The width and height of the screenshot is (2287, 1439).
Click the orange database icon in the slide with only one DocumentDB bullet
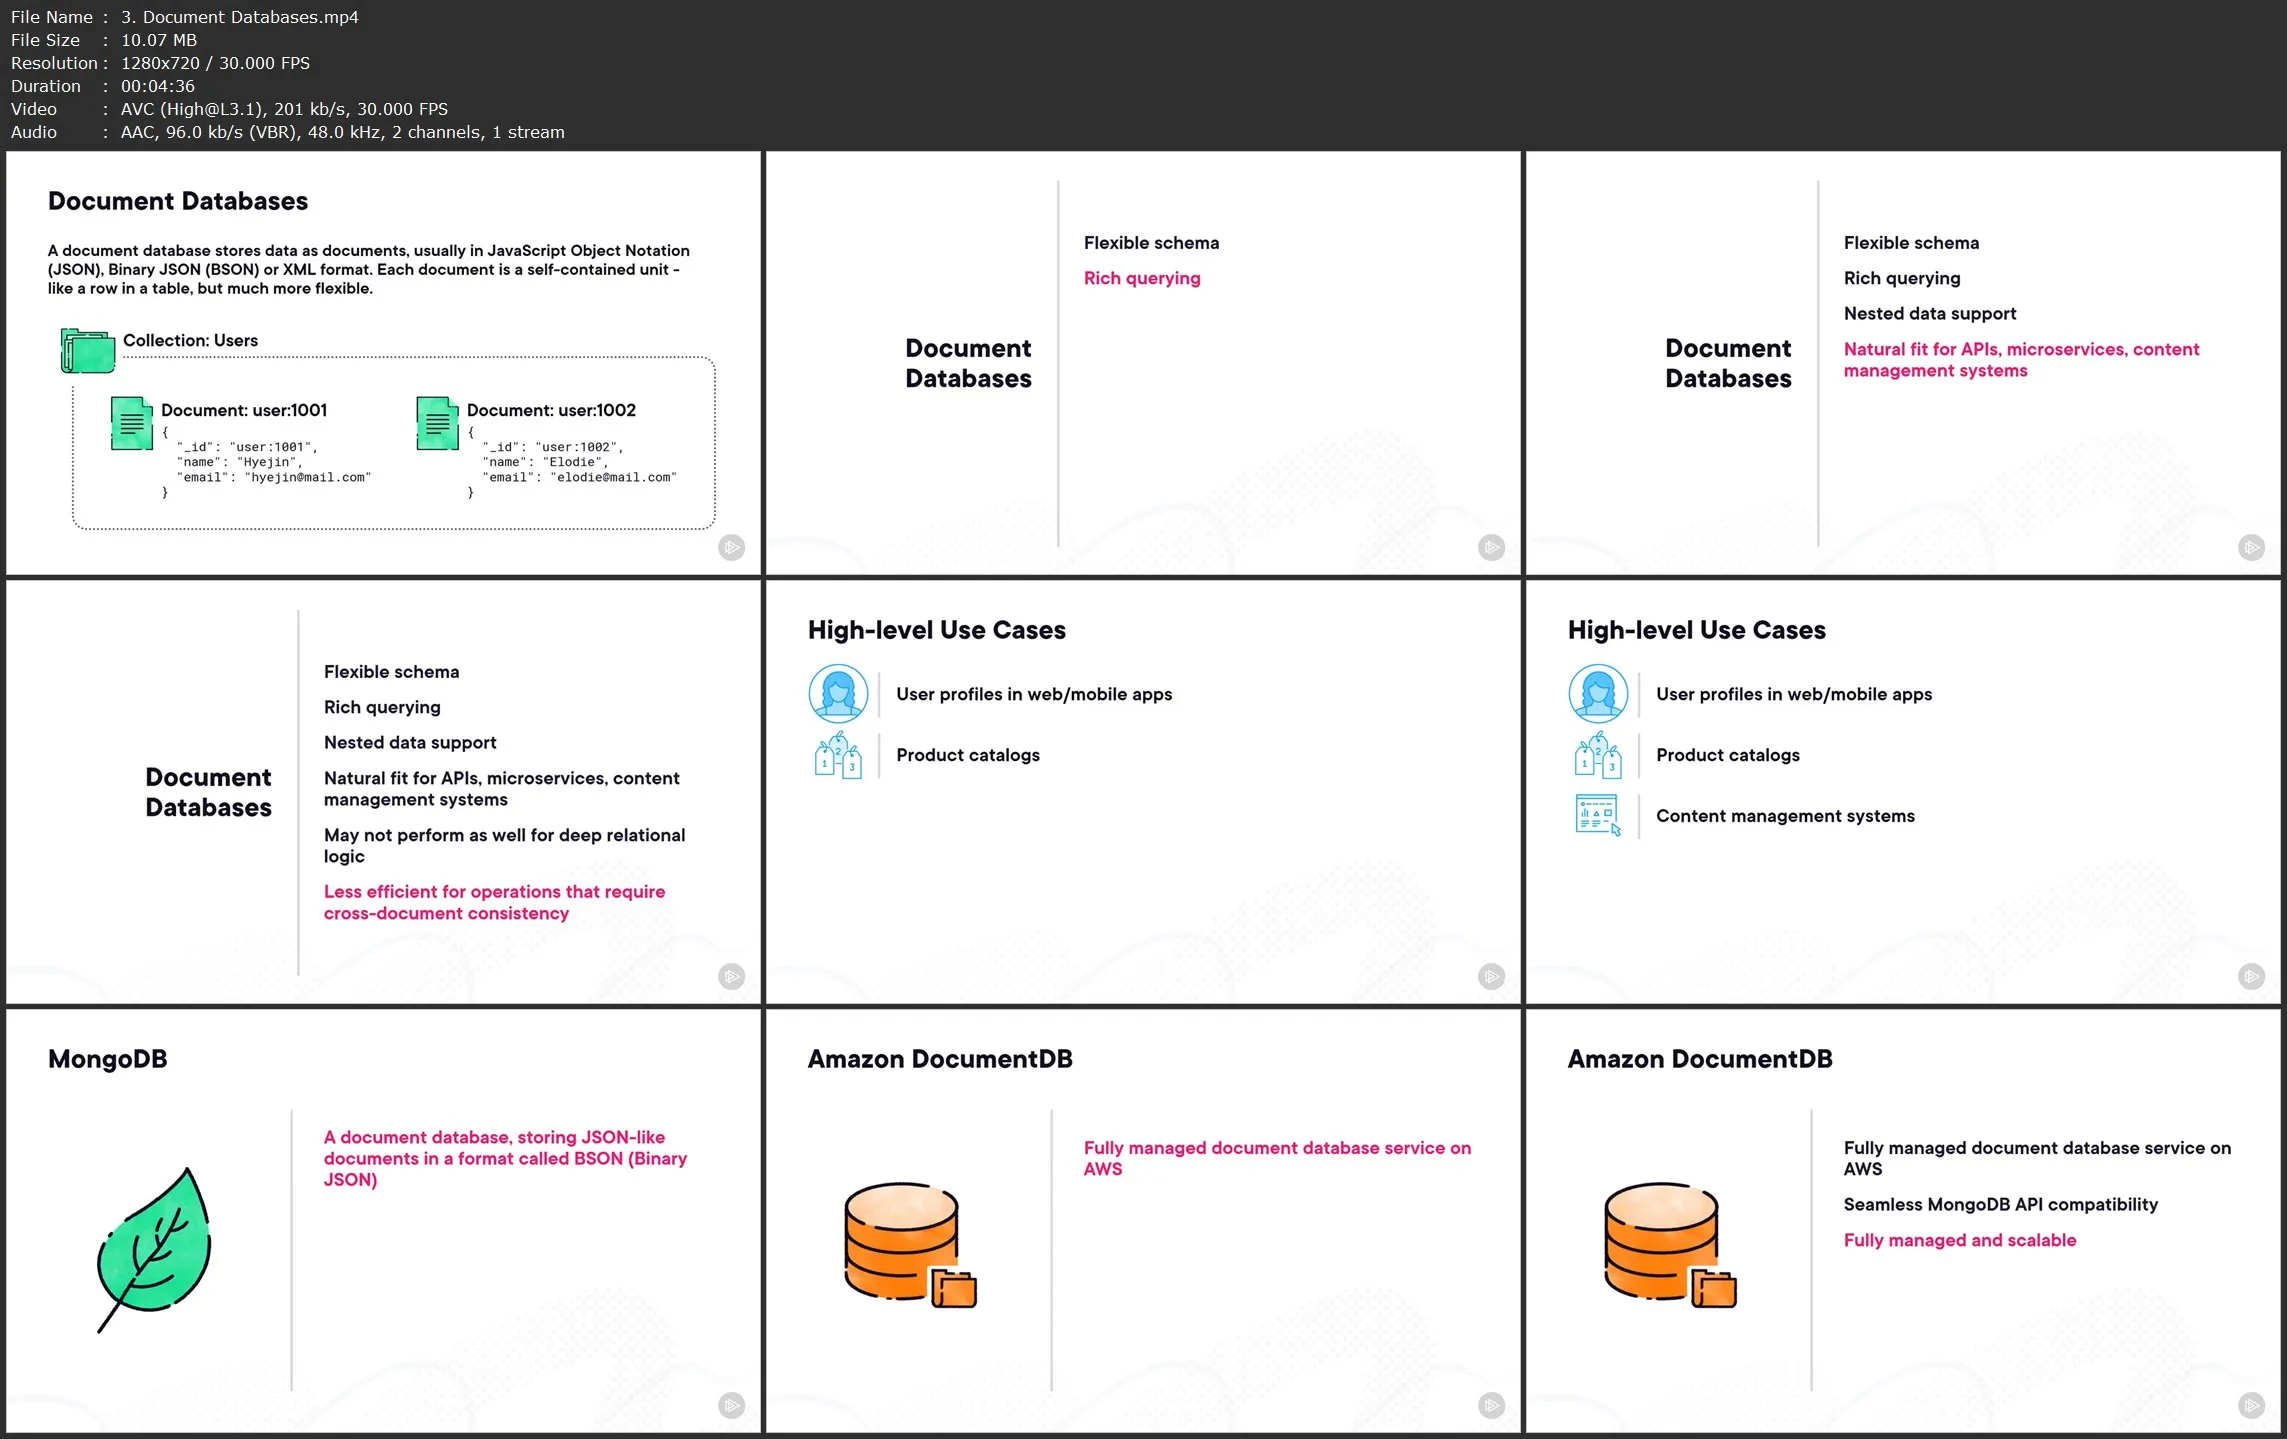tap(910, 1245)
